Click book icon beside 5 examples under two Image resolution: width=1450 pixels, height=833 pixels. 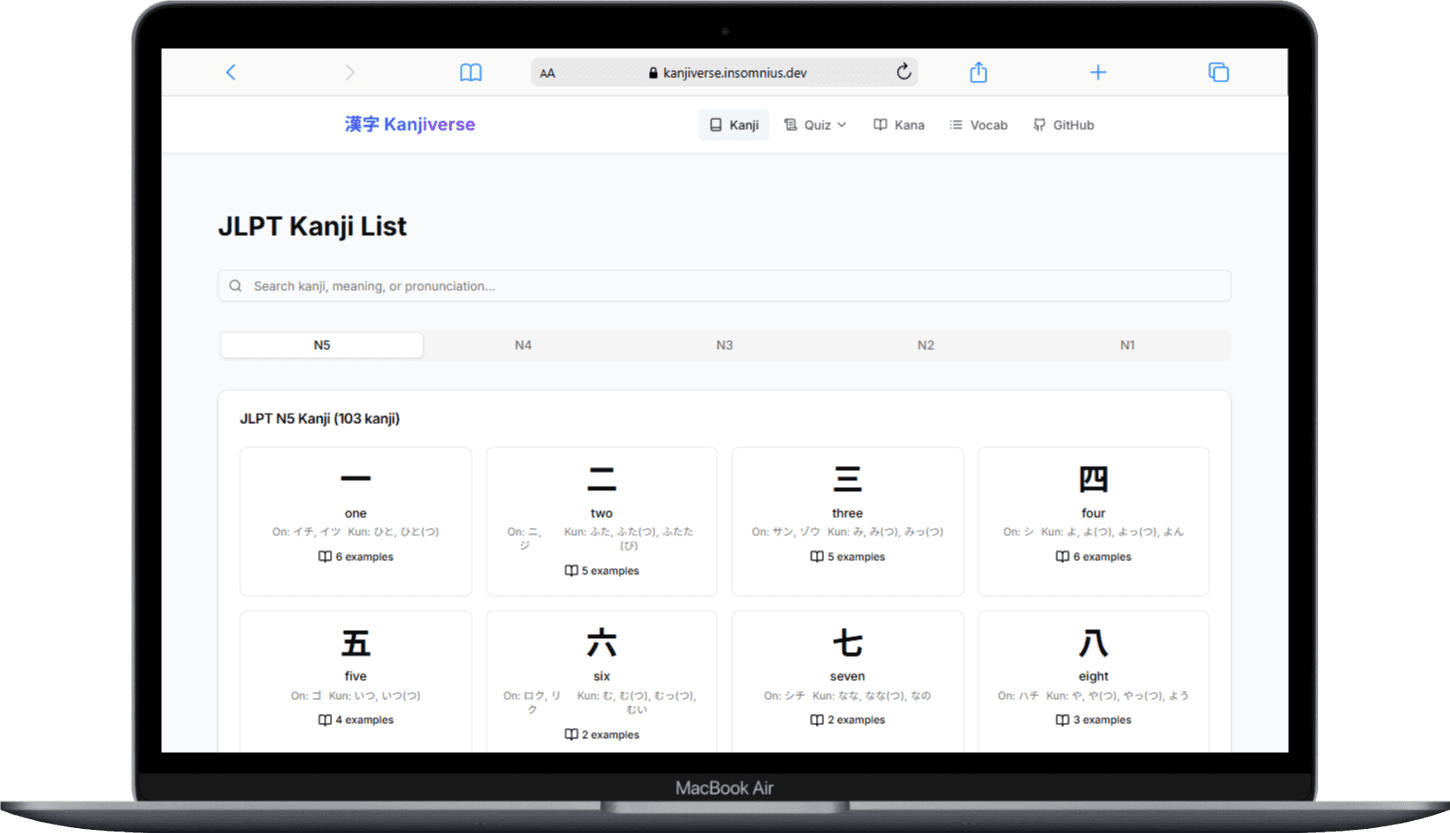pos(571,571)
